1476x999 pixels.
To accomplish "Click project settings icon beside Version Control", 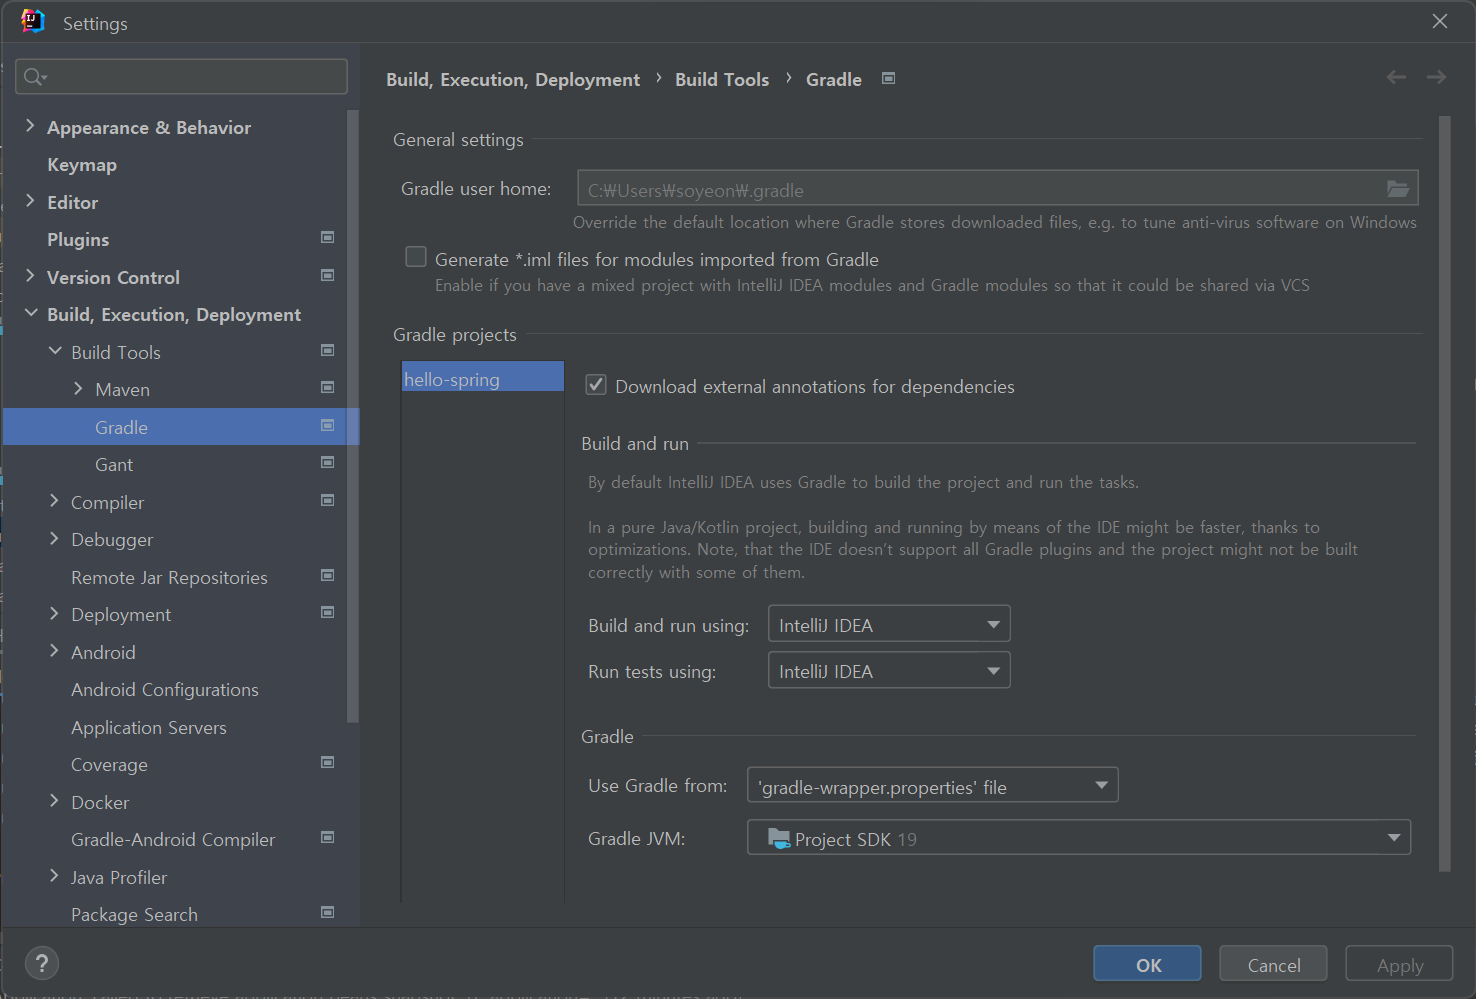I will coord(327,275).
